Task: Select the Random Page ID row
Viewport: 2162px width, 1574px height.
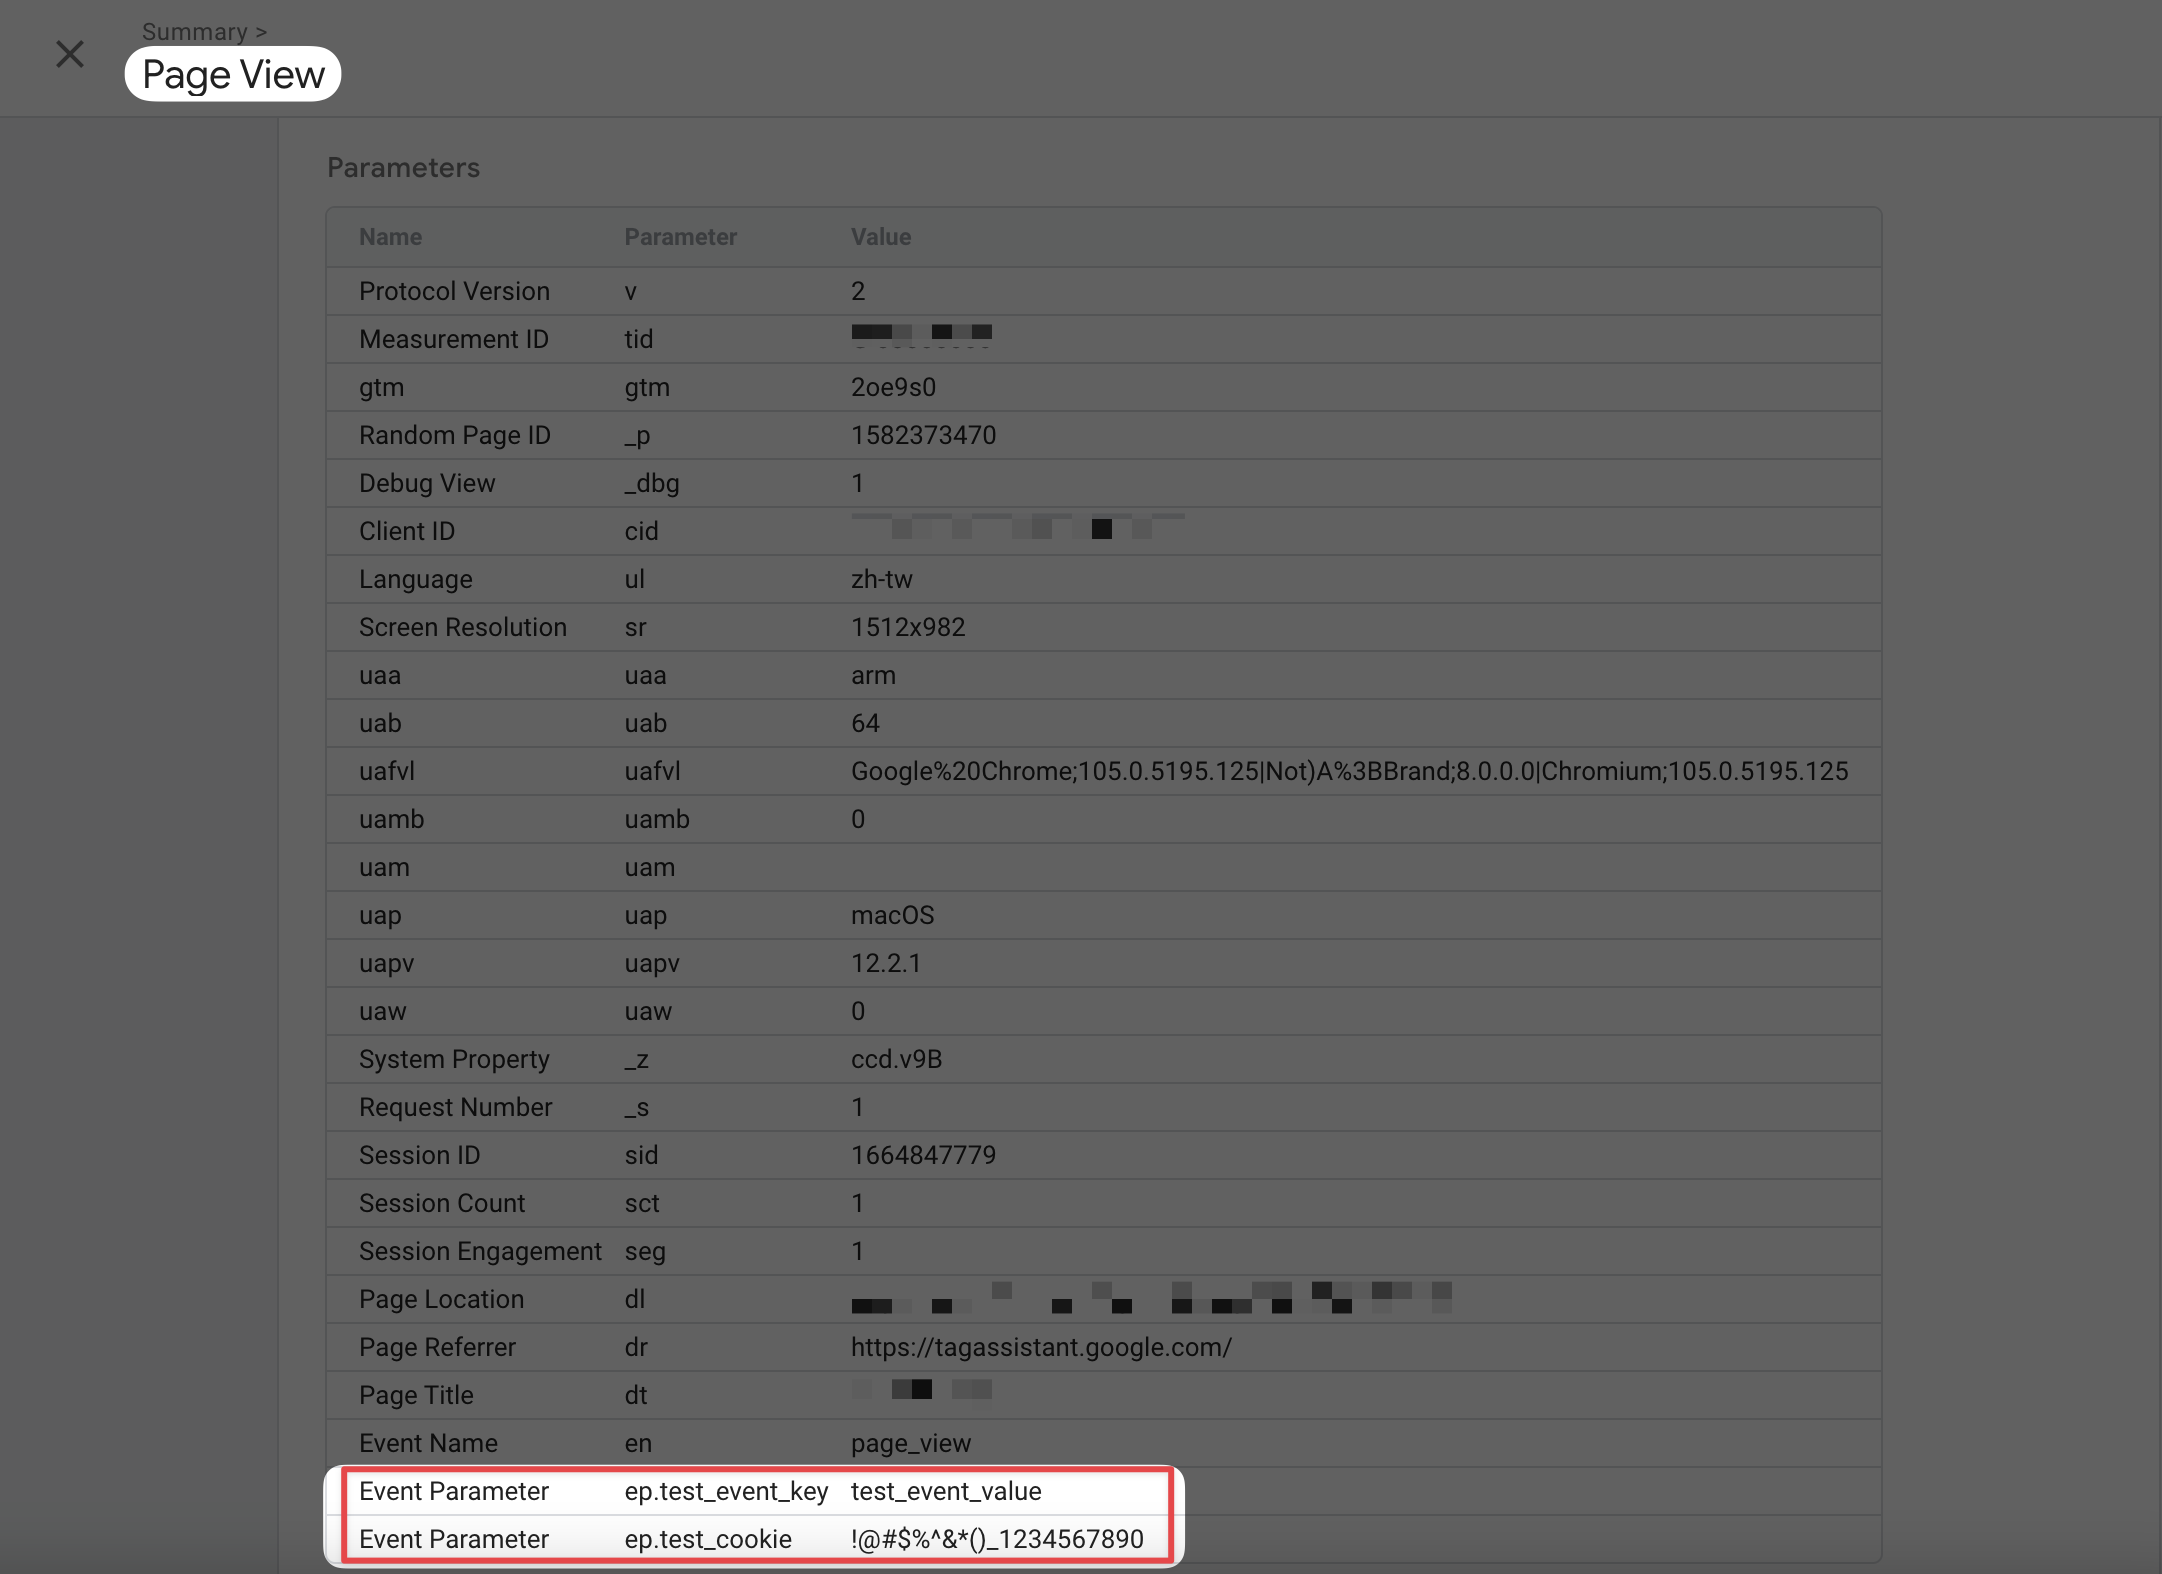Action: 455,435
